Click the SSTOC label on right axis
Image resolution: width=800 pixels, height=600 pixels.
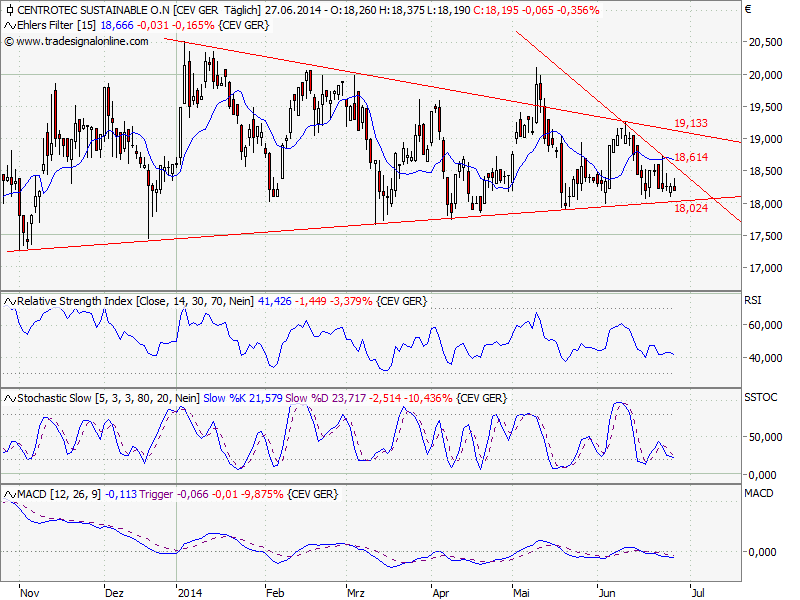tap(760, 397)
